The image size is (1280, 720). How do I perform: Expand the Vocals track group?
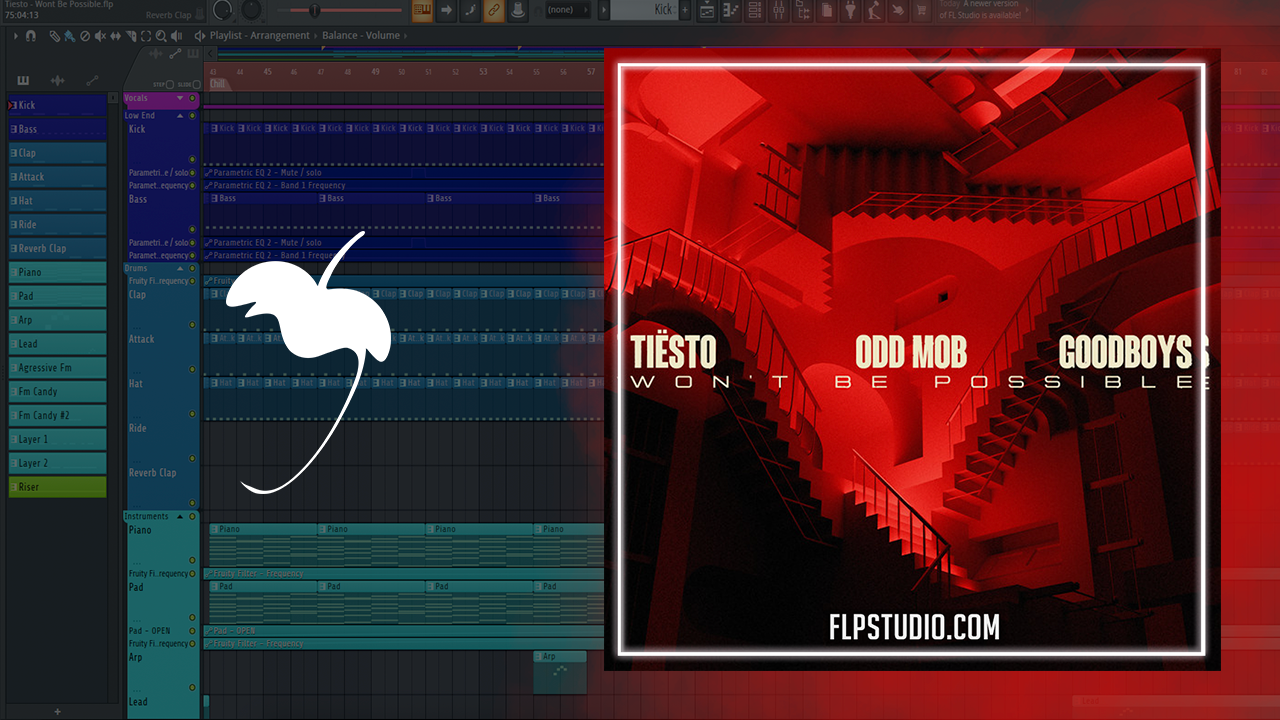pyautogui.click(x=180, y=98)
